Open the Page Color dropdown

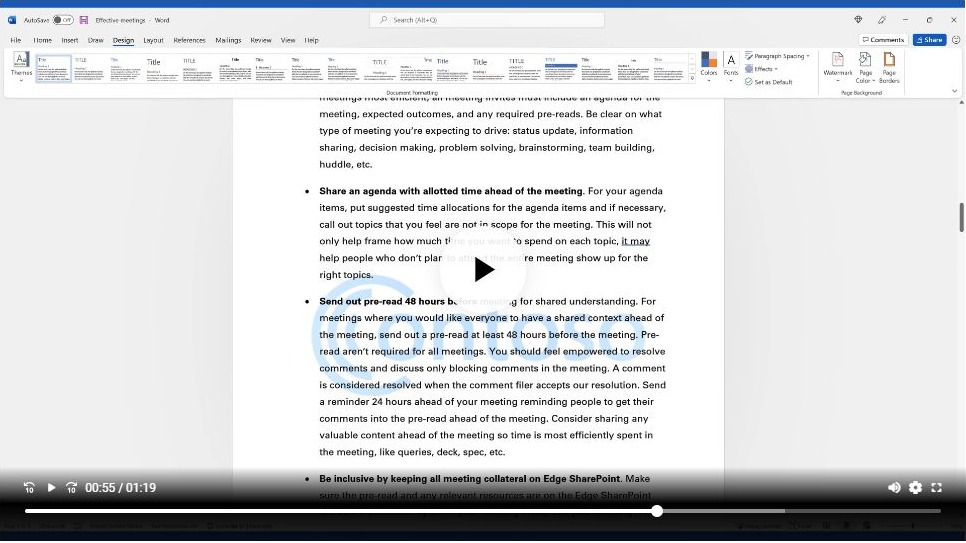865,67
